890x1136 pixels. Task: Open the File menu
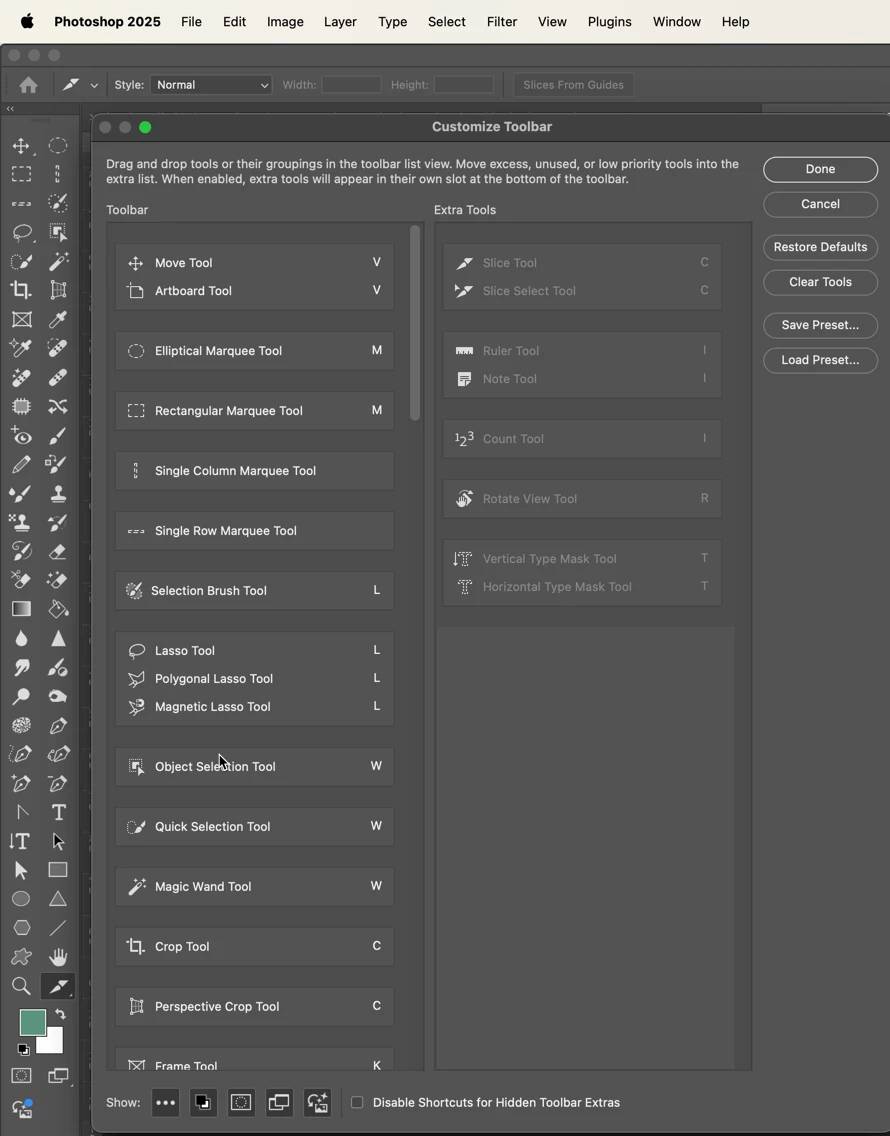[x=191, y=22]
